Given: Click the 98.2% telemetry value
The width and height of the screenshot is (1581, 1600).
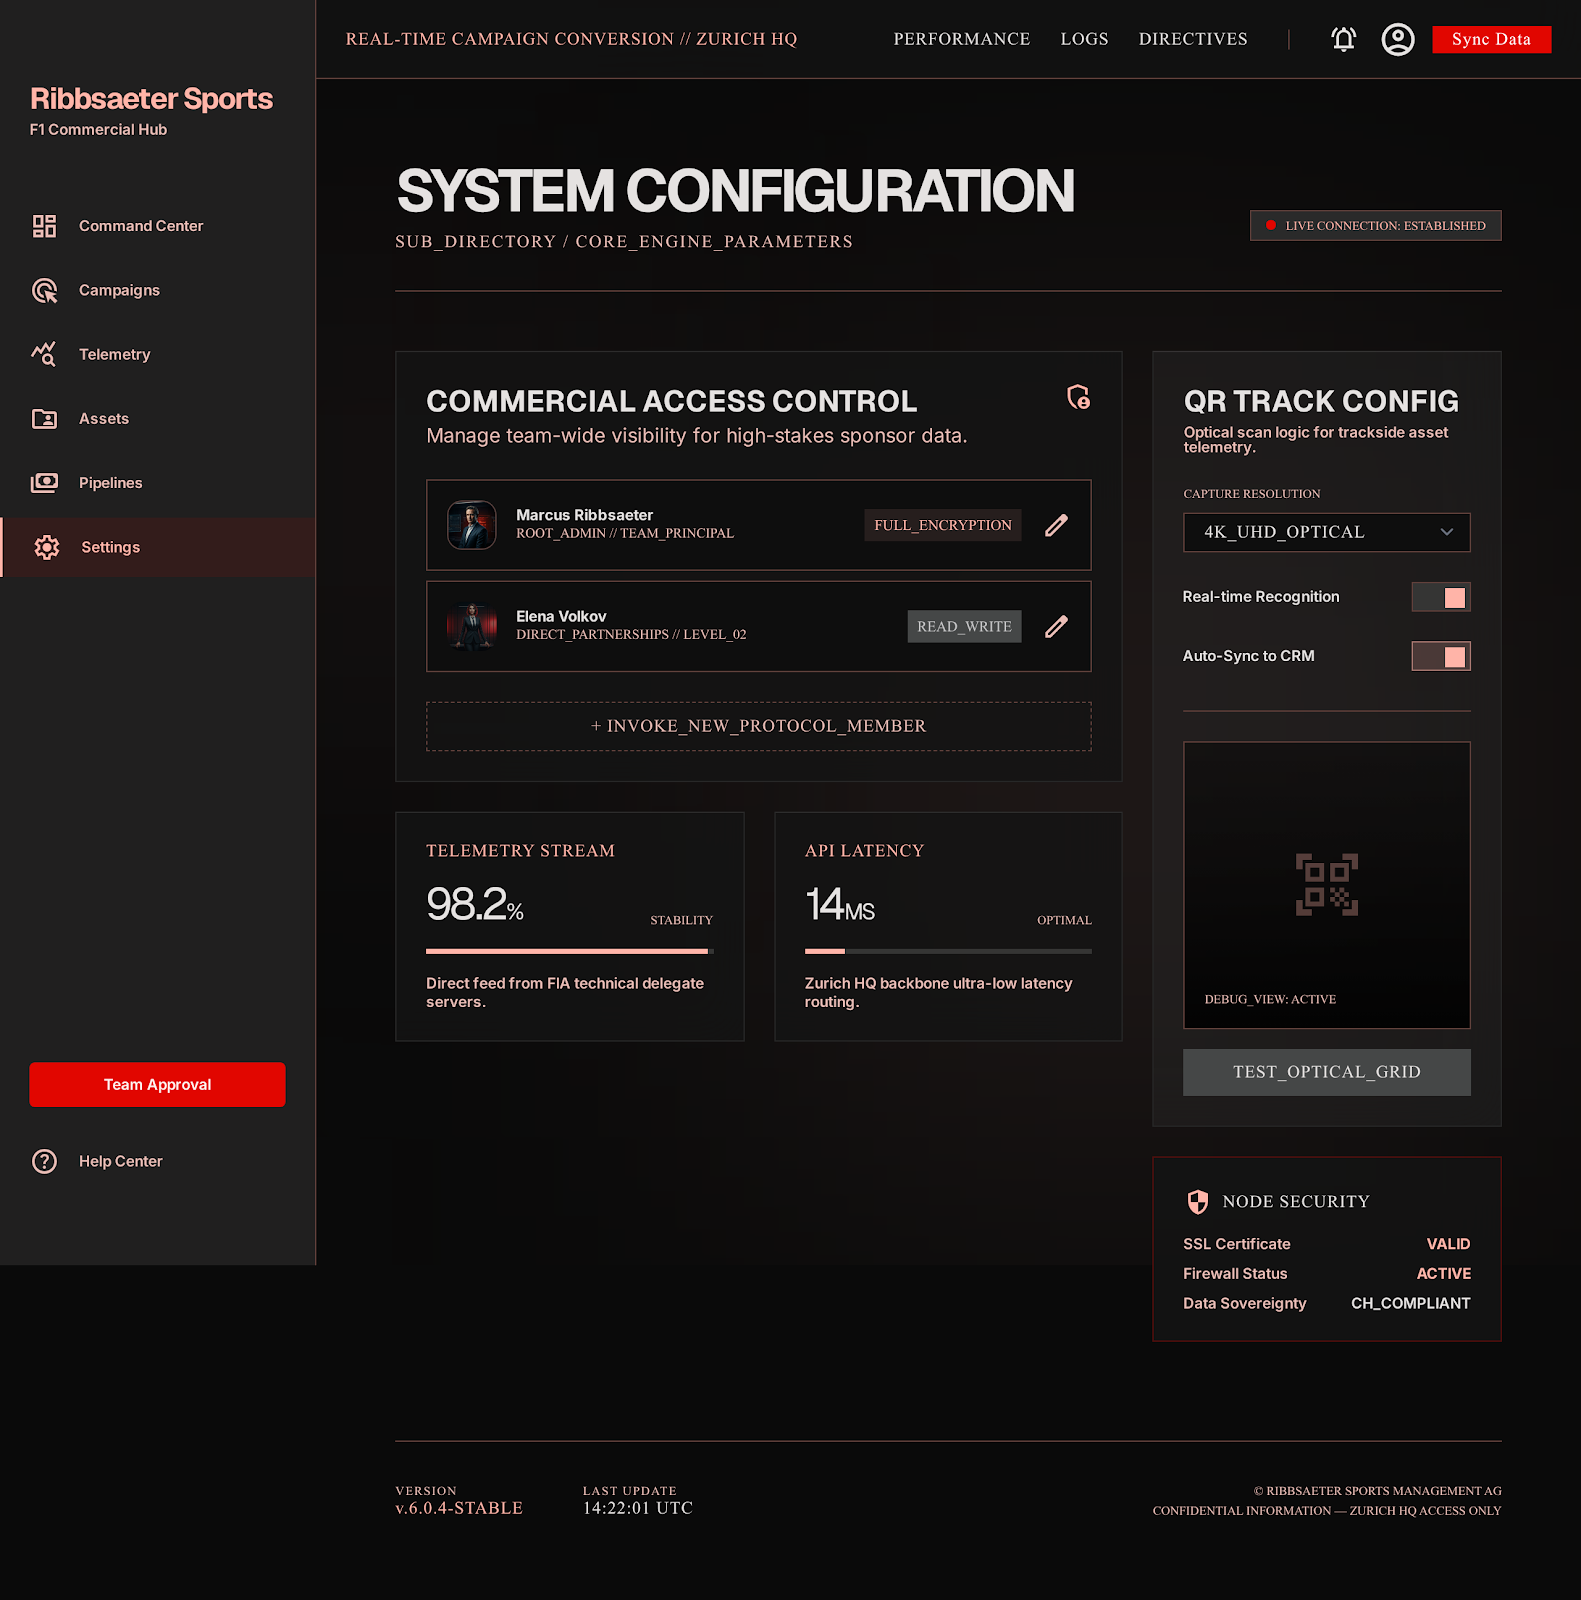Looking at the screenshot, I should pos(475,904).
